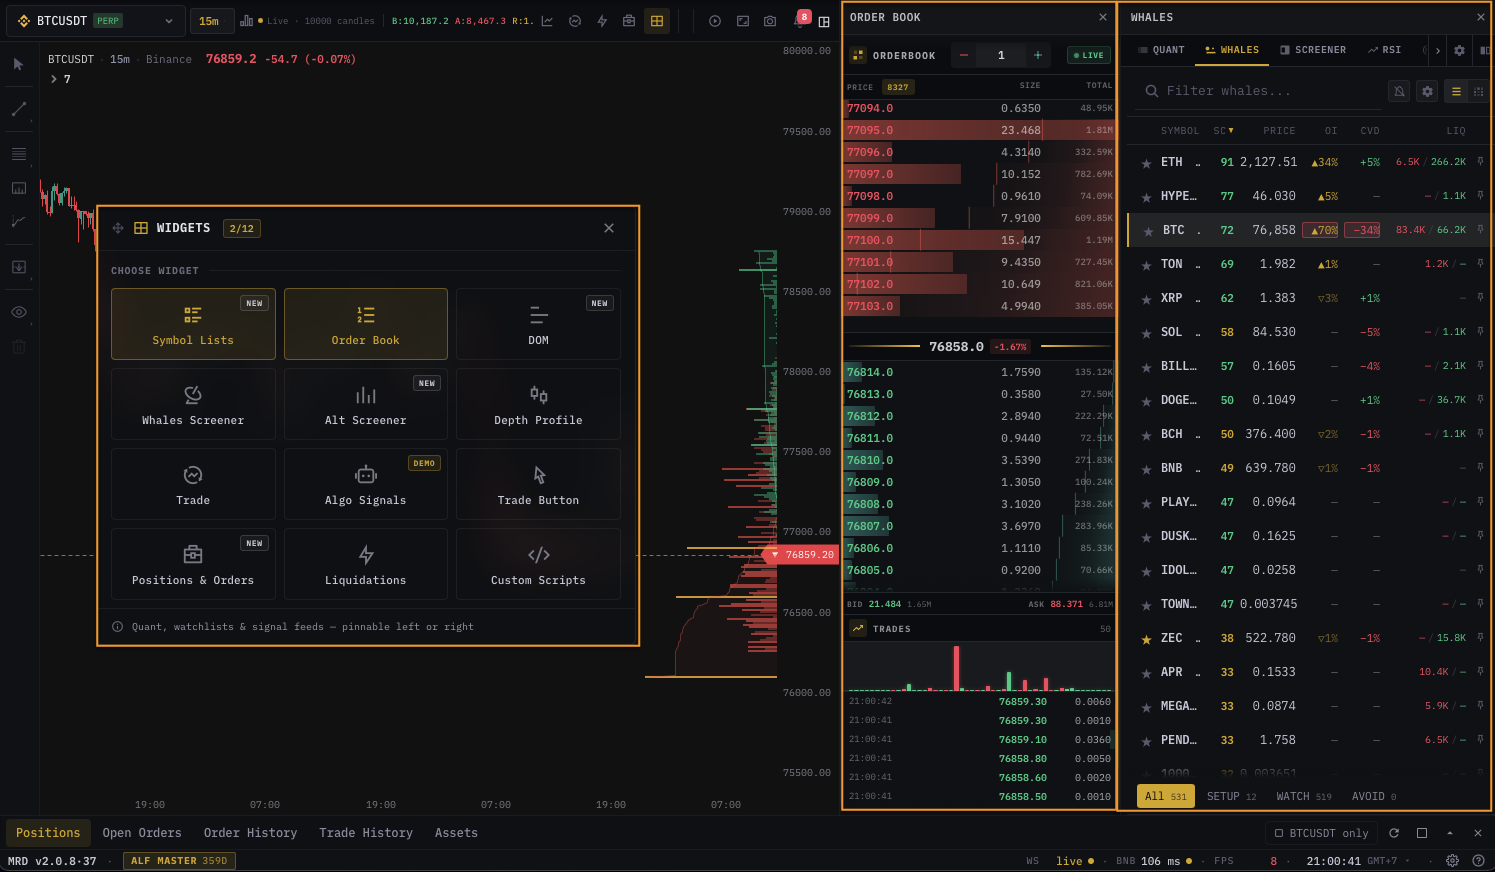The height and width of the screenshot is (872, 1495).
Task: Switch to the SCREENER tab
Action: (1313, 50)
